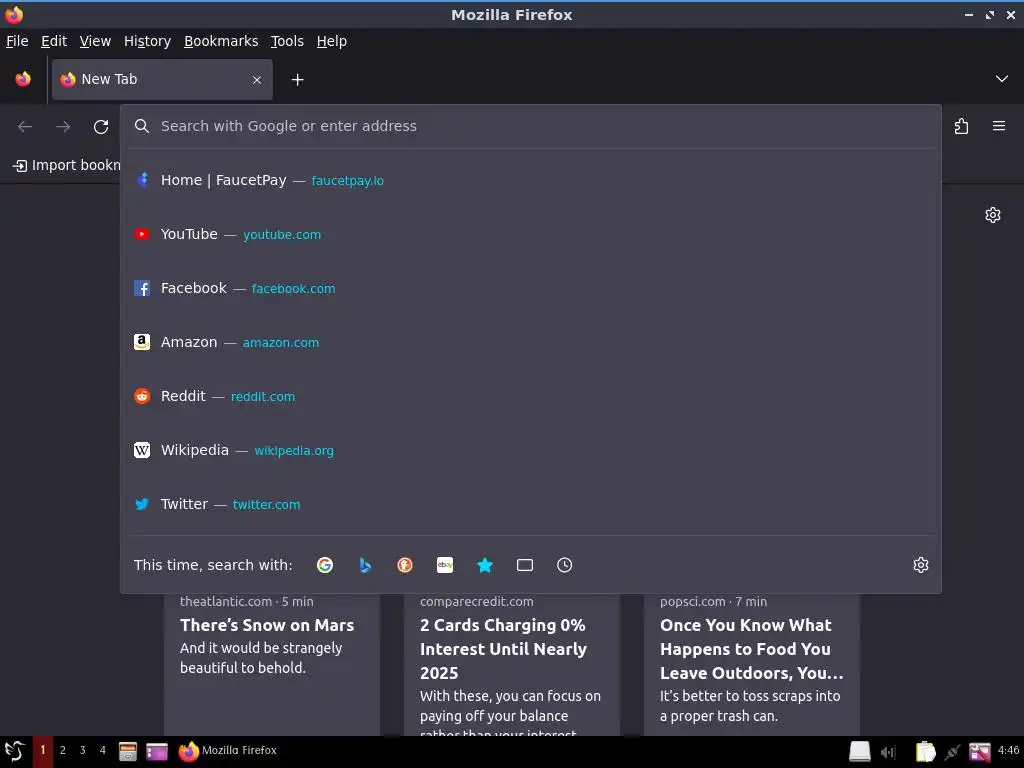Go forward with the forward arrow
The height and width of the screenshot is (768, 1024).
coord(63,127)
